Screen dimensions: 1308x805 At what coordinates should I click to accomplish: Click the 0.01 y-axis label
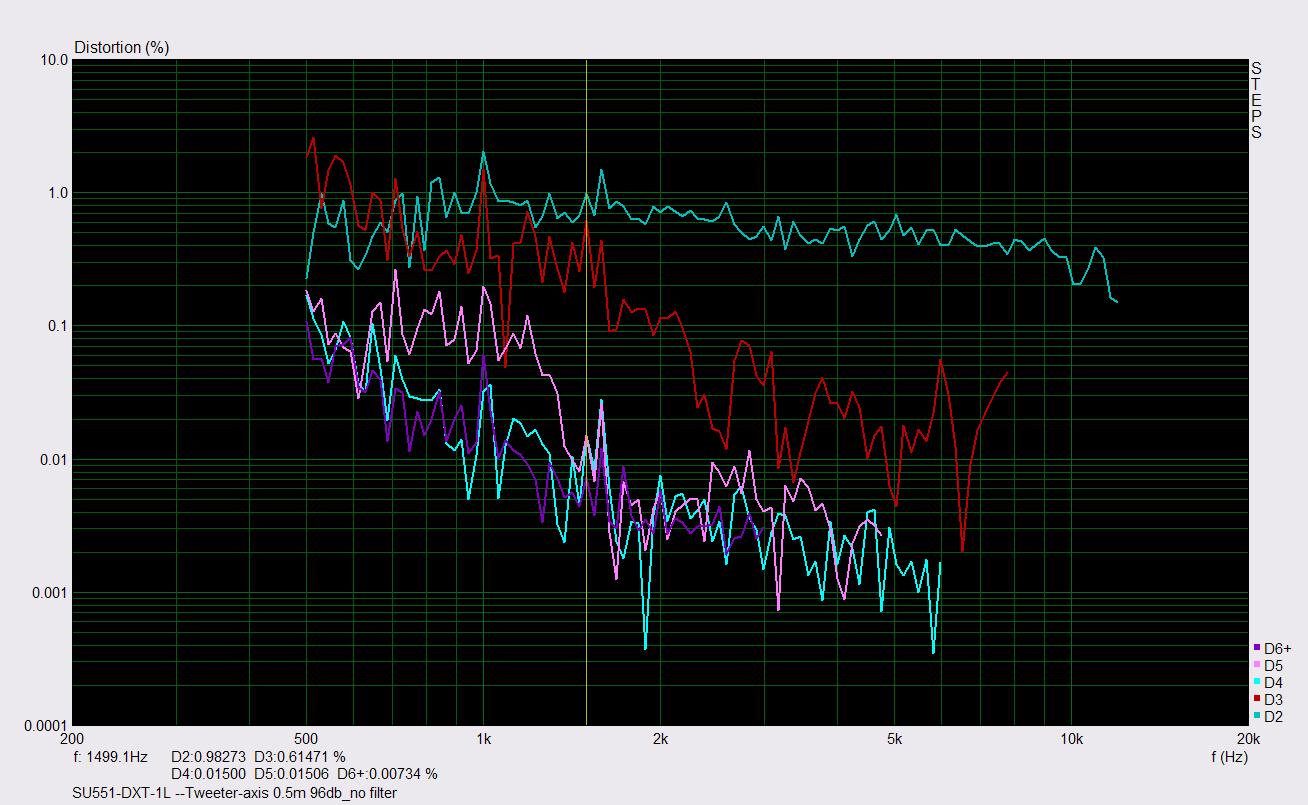[54, 459]
